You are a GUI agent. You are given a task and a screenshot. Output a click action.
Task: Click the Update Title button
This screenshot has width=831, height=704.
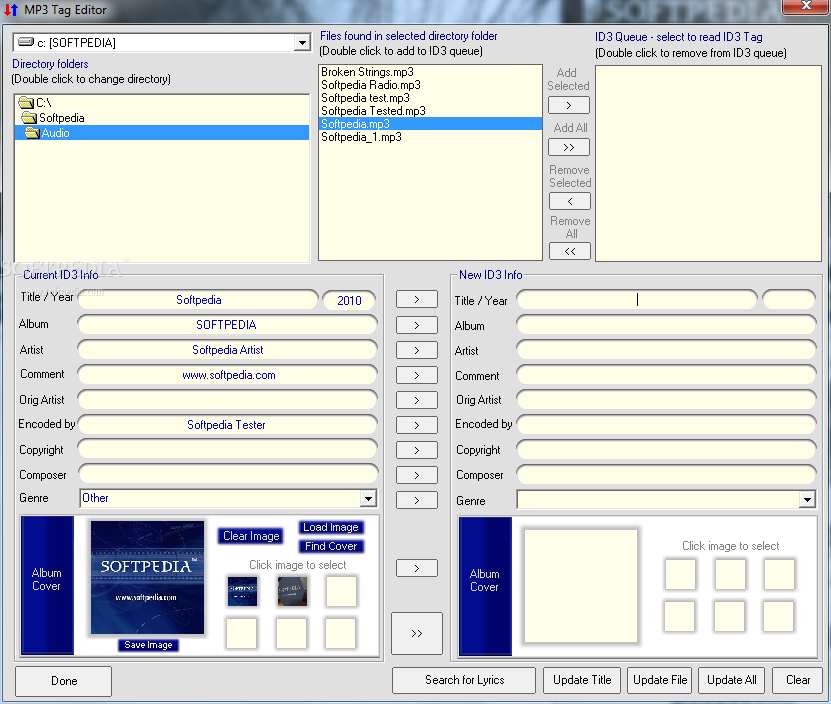582,680
